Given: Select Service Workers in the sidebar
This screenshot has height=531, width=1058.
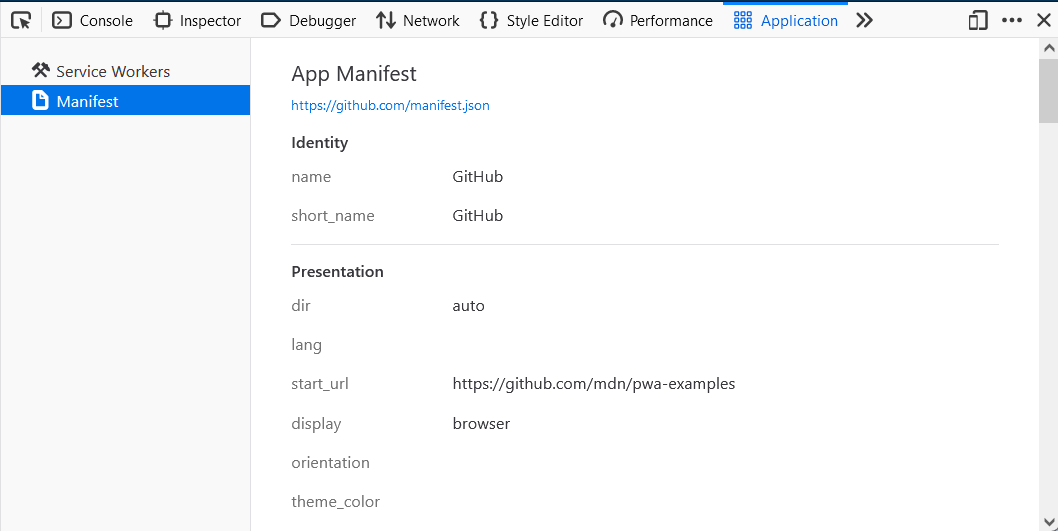Looking at the screenshot, I should pos(112,71).
